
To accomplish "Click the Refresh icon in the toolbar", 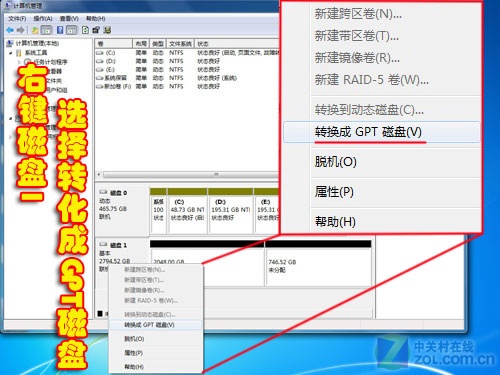I will pos(85,30).
